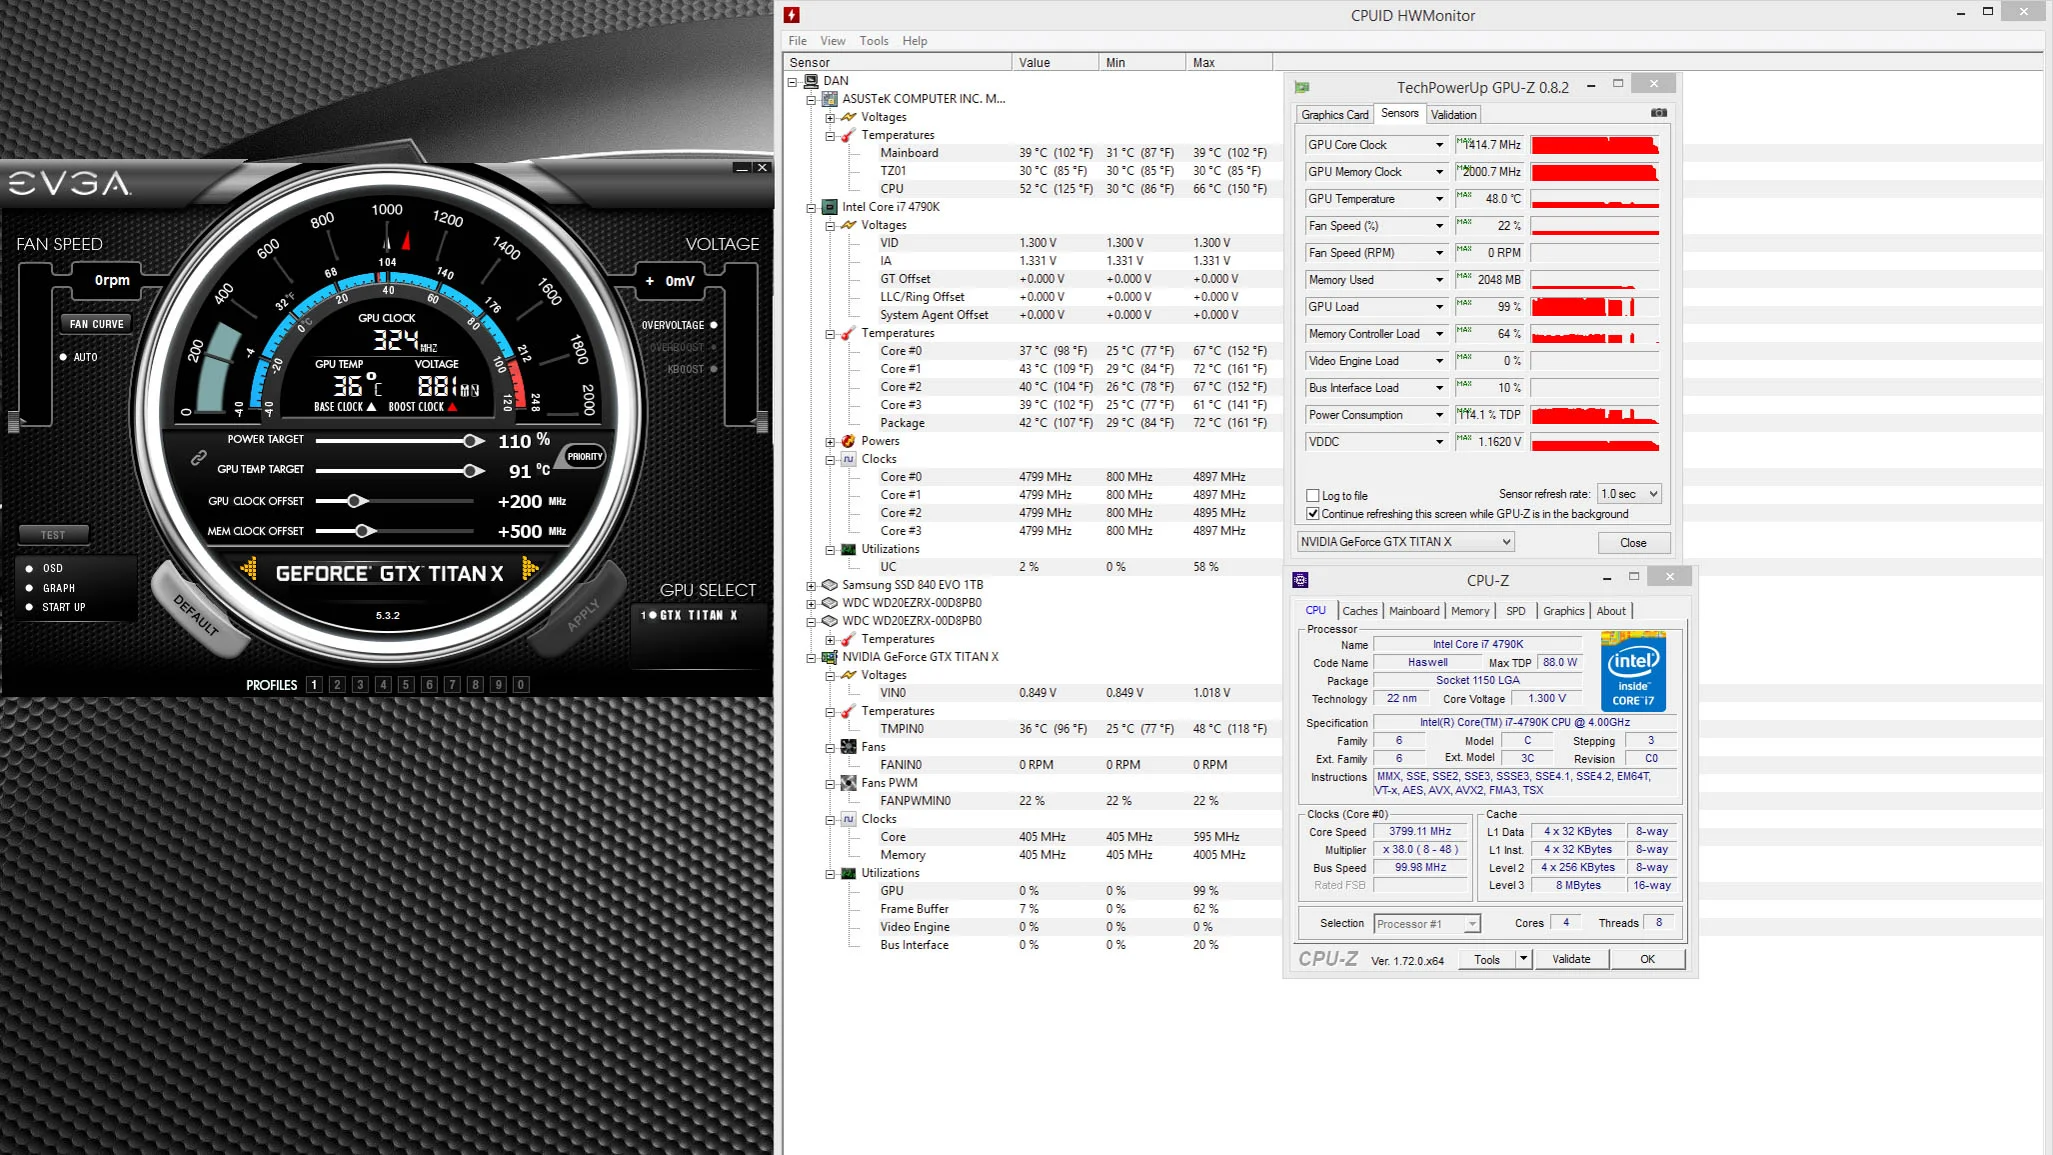Click the GPU-Z screenshot camera icon
Viewport: 2053px width, 1155px height.
click(x=1658, y=113)
